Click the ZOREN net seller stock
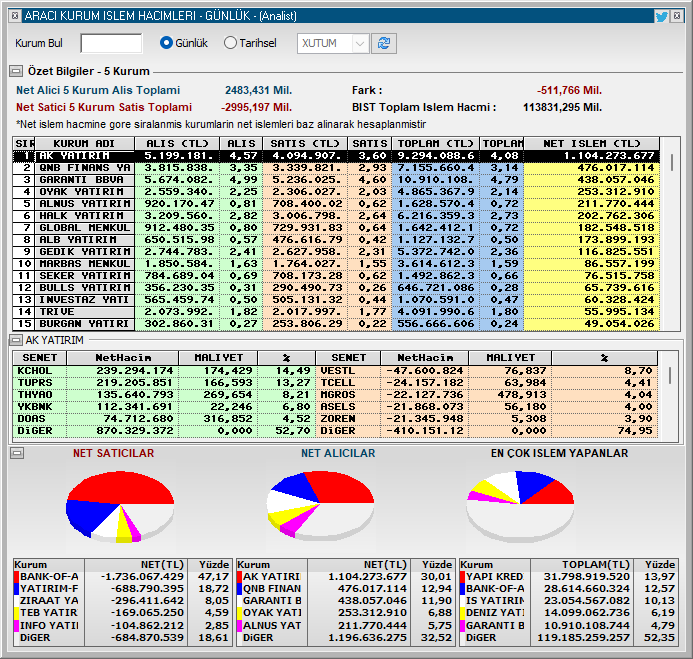The height and width of the screenshot is (659, 693). (x=487, y=419)
